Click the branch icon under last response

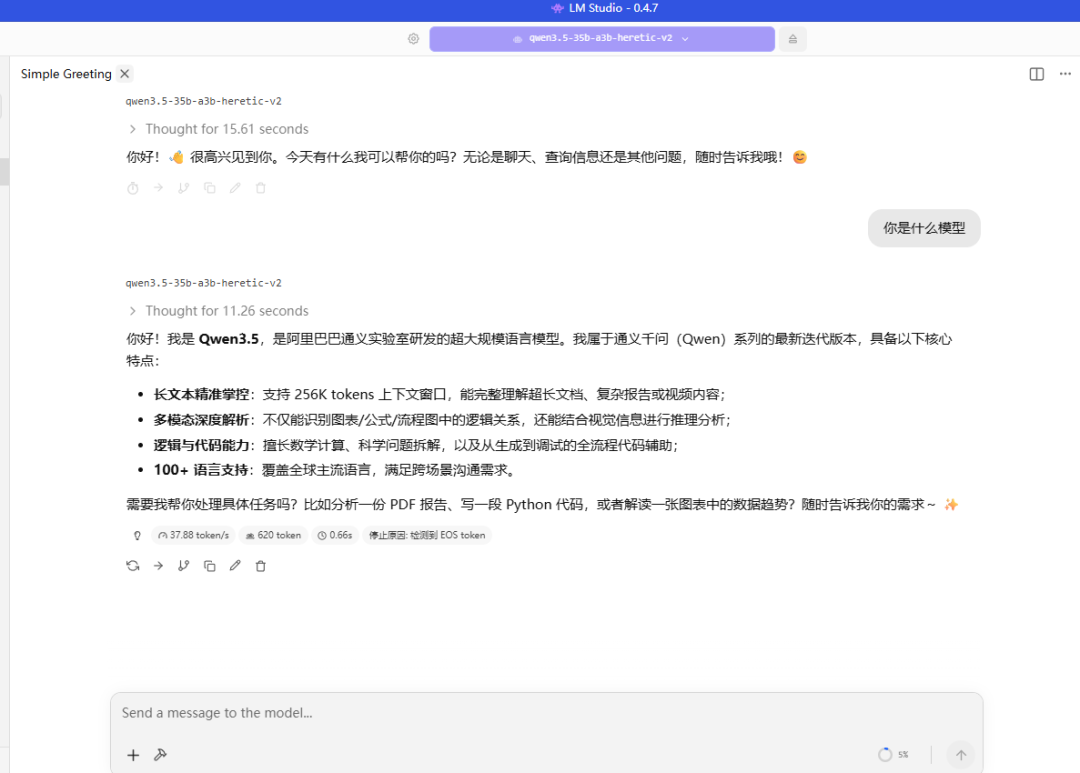pos(183,566)
